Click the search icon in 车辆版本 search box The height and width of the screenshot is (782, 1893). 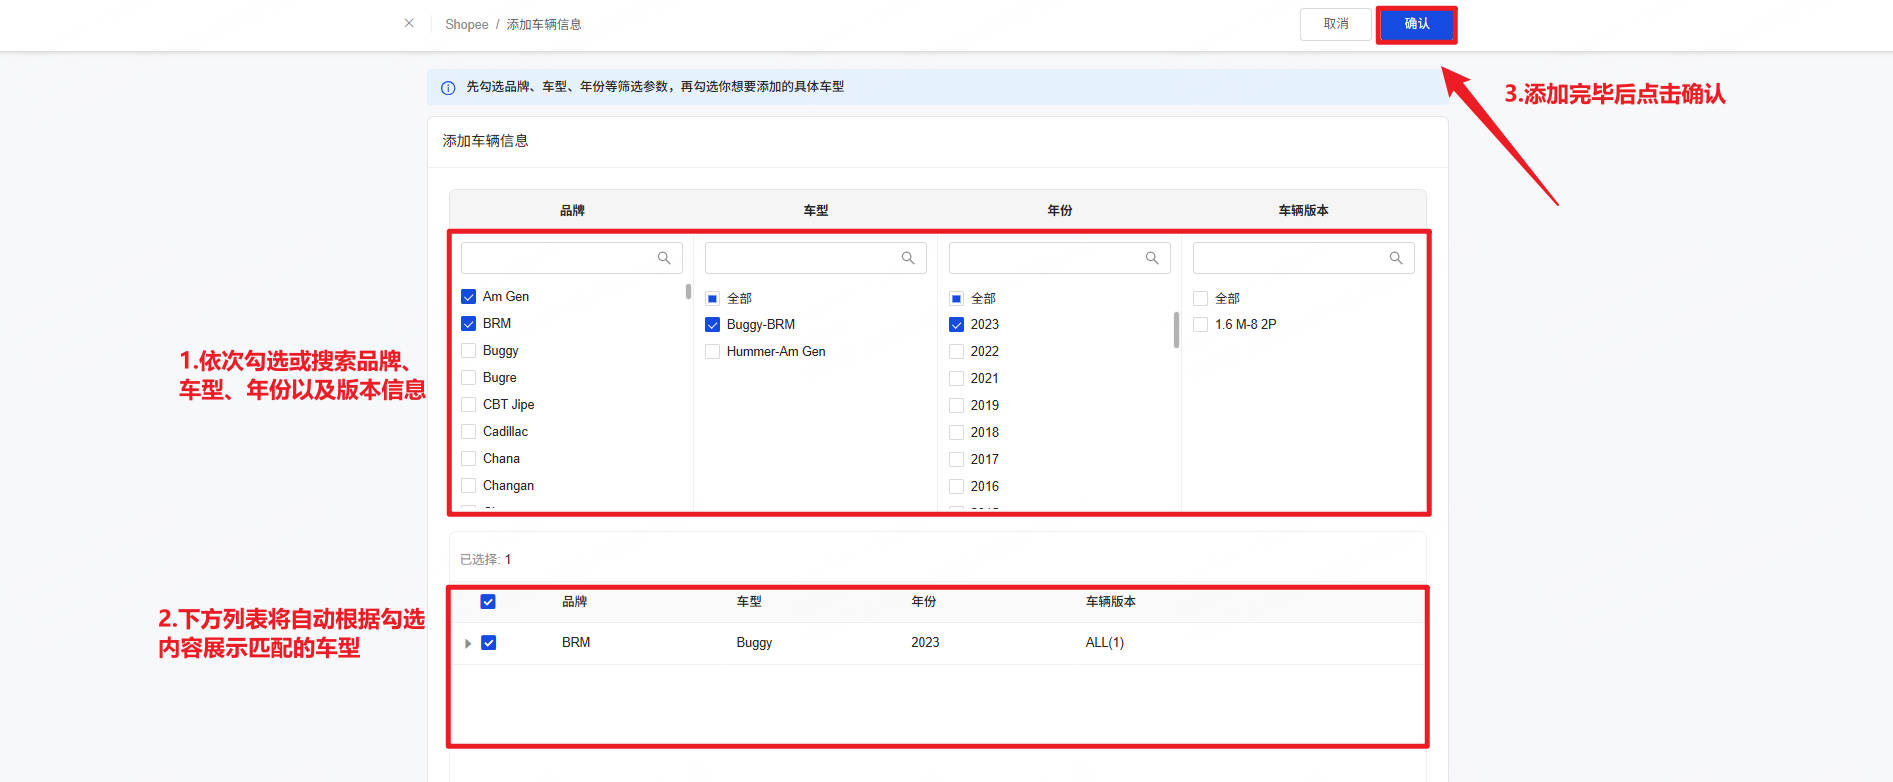pos(1396,258)
